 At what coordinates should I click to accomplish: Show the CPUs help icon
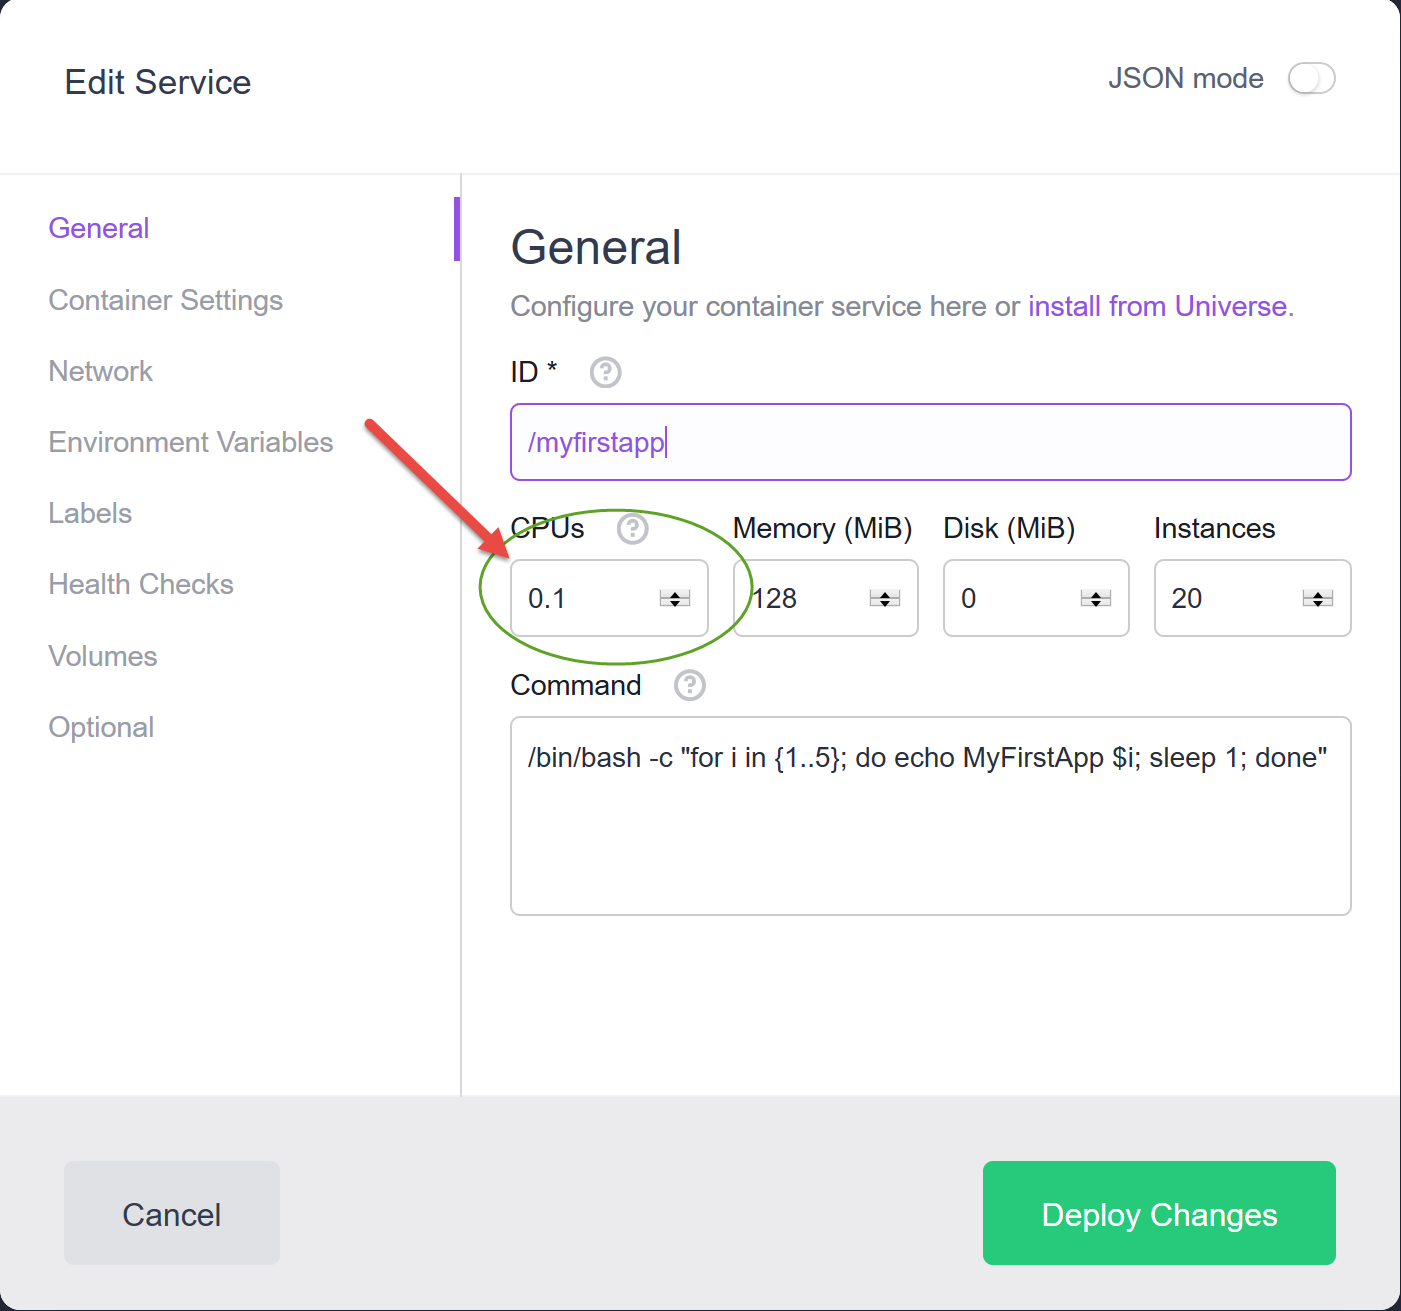(x=632, y=528)
